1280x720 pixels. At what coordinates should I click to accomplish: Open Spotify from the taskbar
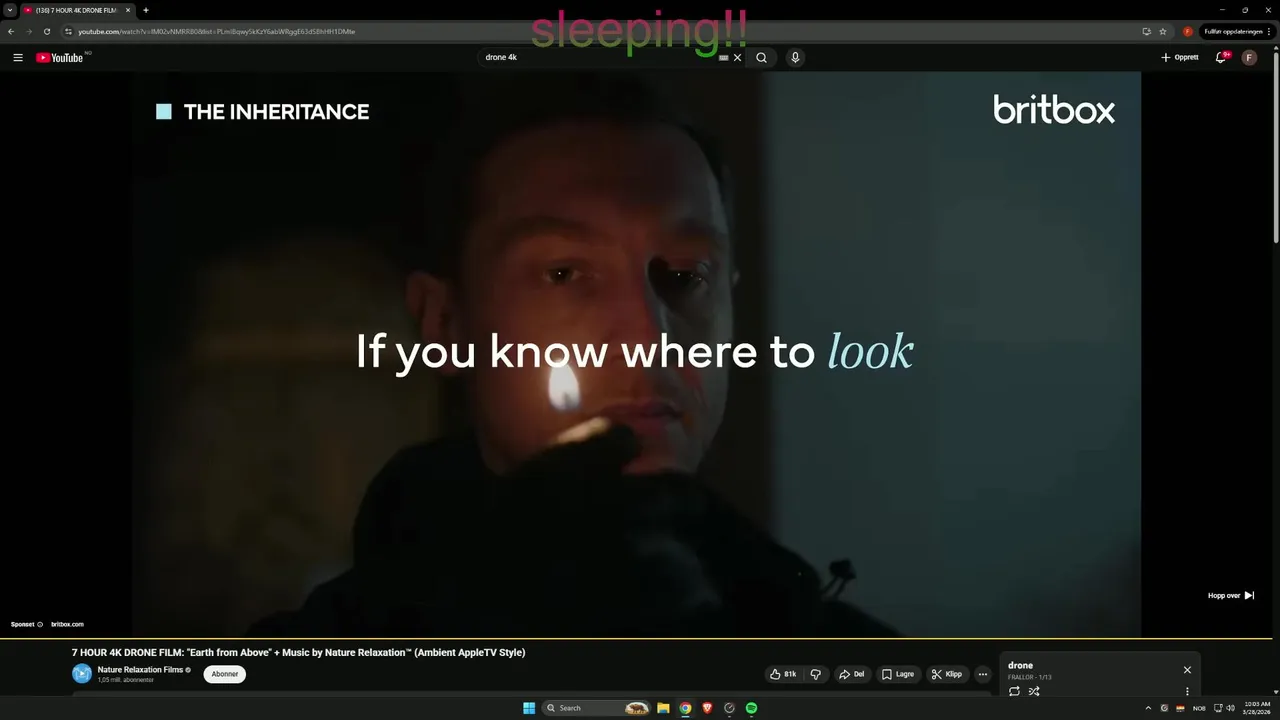pos(751,708)
